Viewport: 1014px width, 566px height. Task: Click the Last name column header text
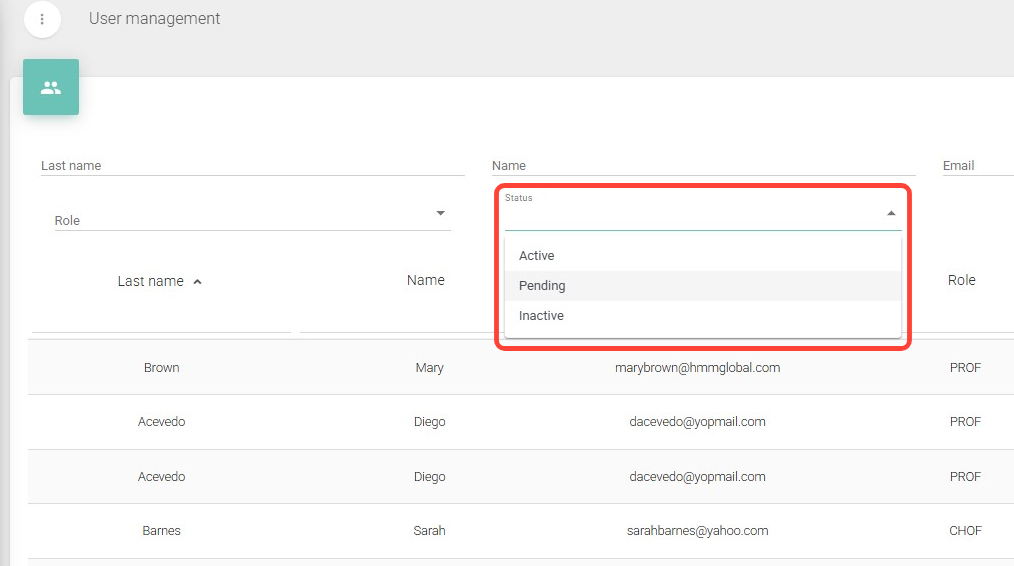[x=150, y=281]
